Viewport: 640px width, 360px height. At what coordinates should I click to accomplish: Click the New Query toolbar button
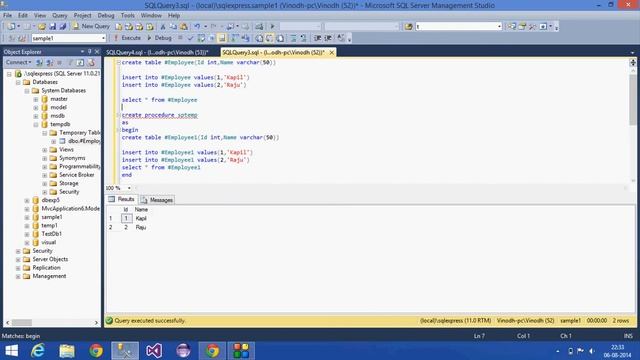pyautogui.click(x=91, y=26)
